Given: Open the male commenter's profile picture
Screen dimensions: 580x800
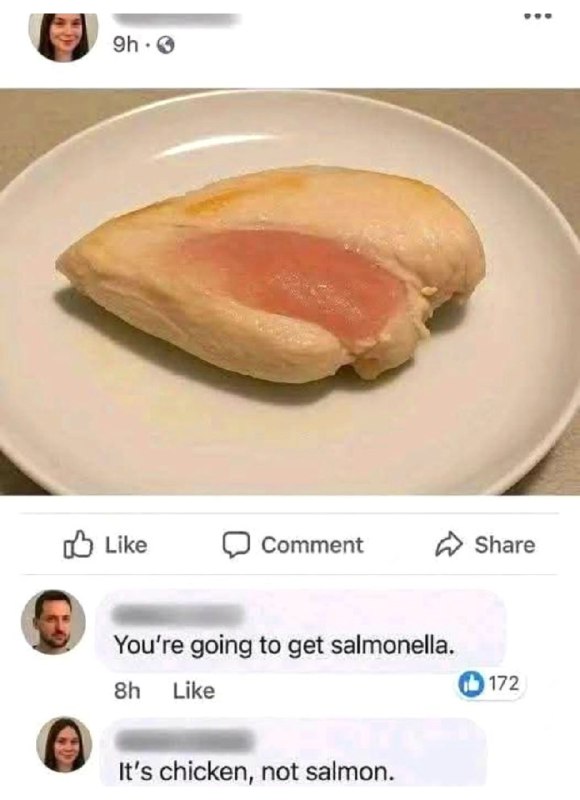Looking at the screenshot, I should pos(53,622).
